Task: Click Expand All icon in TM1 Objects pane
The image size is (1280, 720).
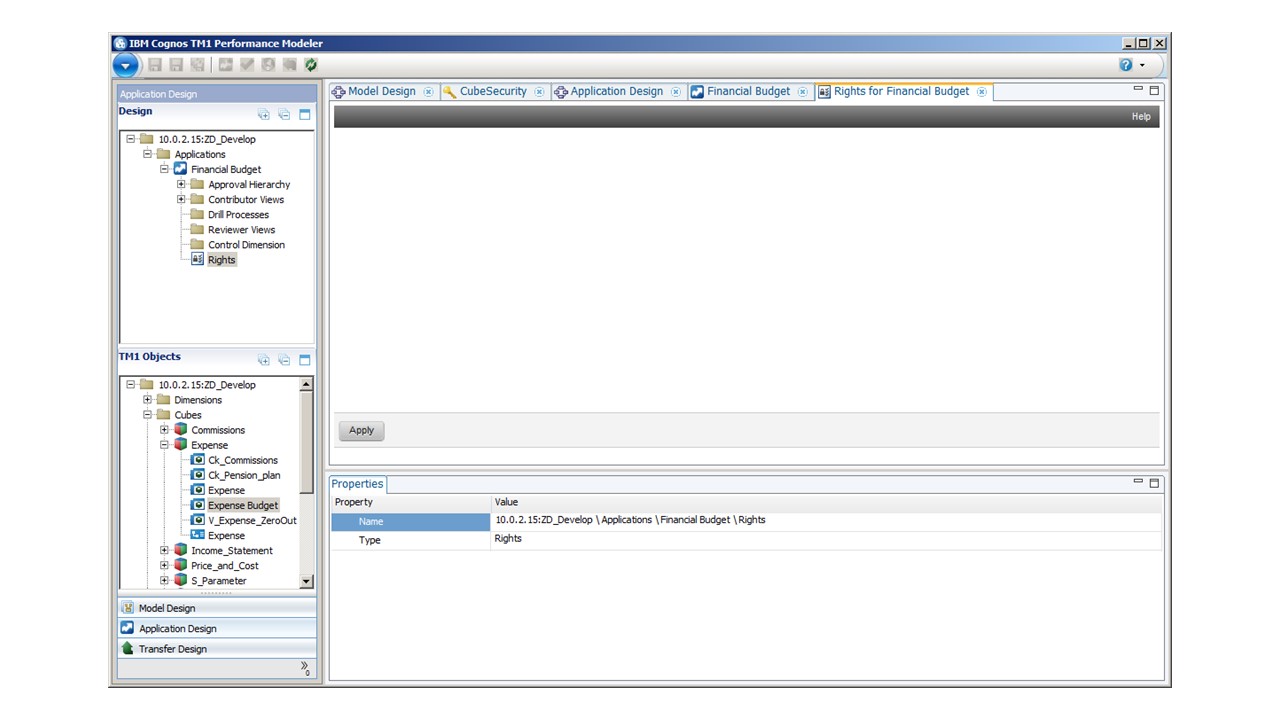Action: tap(264, 360)
